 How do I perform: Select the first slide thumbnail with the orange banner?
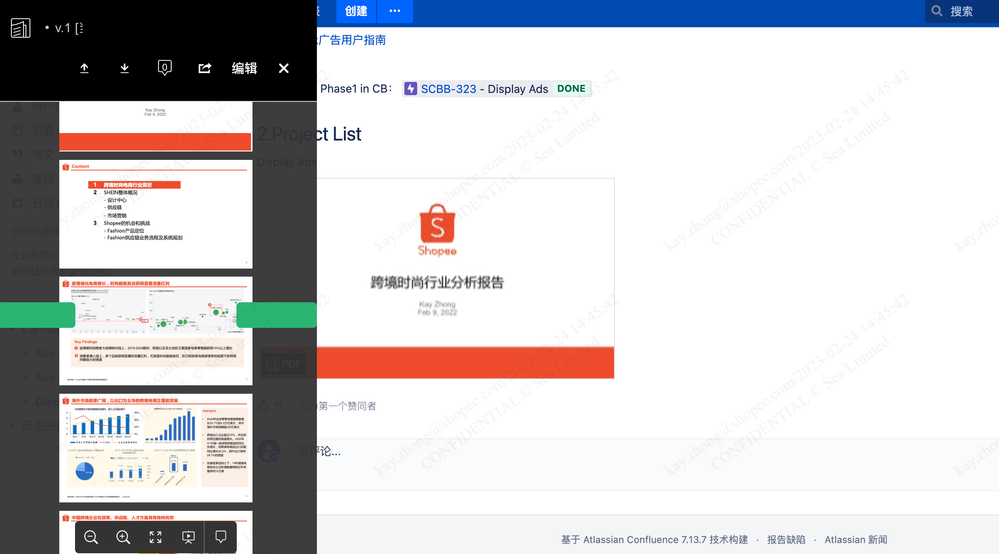click(x=156, y=127)
